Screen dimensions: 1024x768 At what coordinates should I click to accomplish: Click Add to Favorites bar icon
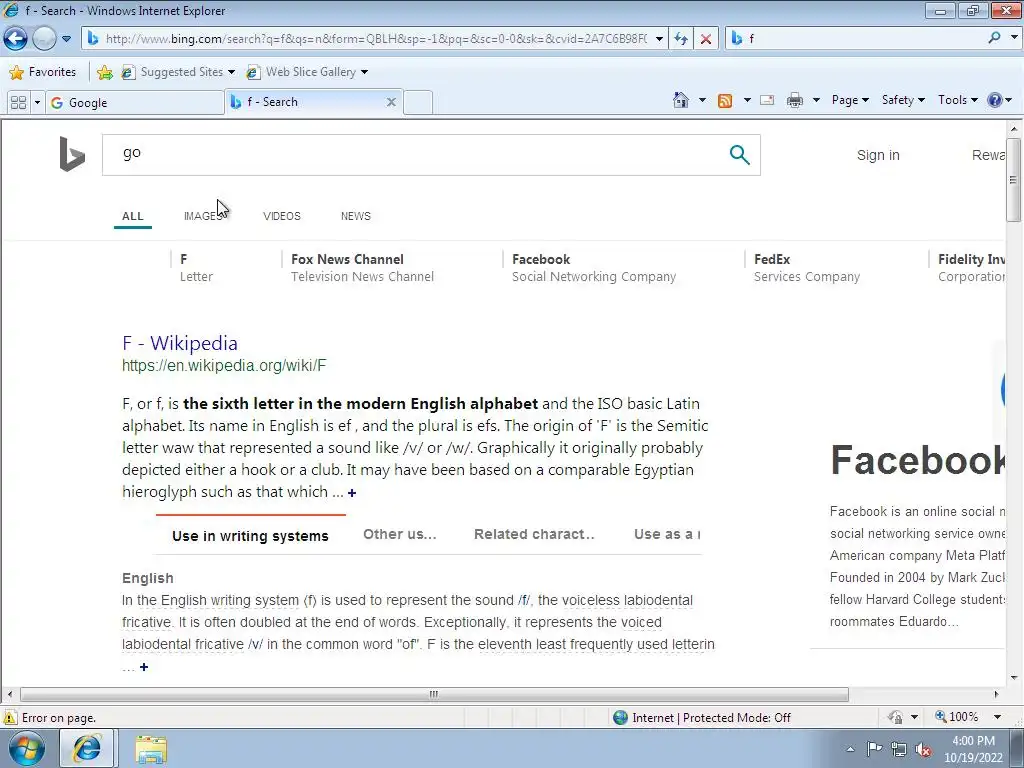104,72
